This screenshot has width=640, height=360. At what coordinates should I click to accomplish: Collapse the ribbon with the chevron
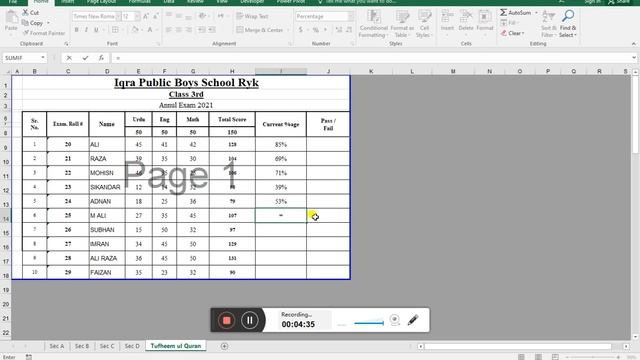633,44
